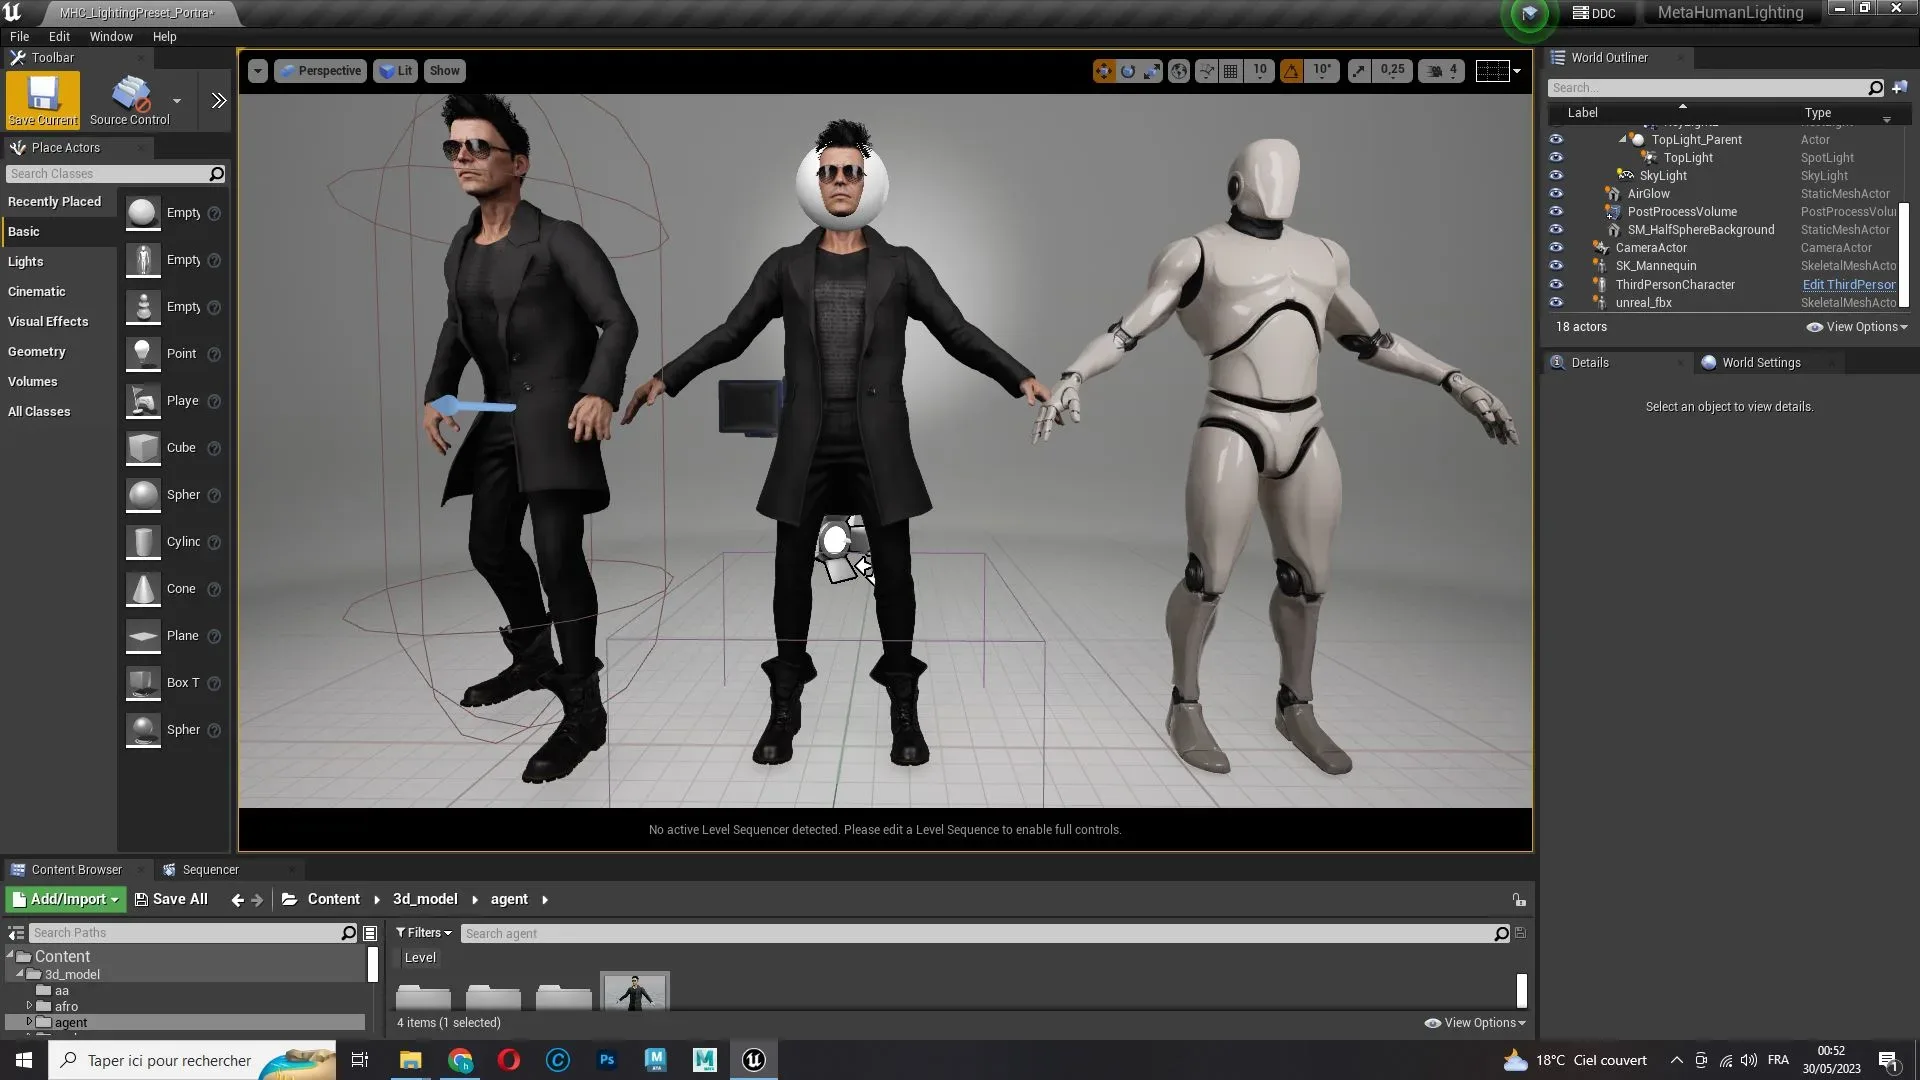This screenshot has height=1080, width=1920.
Task: Click the surface snapping icon
Action: 1206,71
